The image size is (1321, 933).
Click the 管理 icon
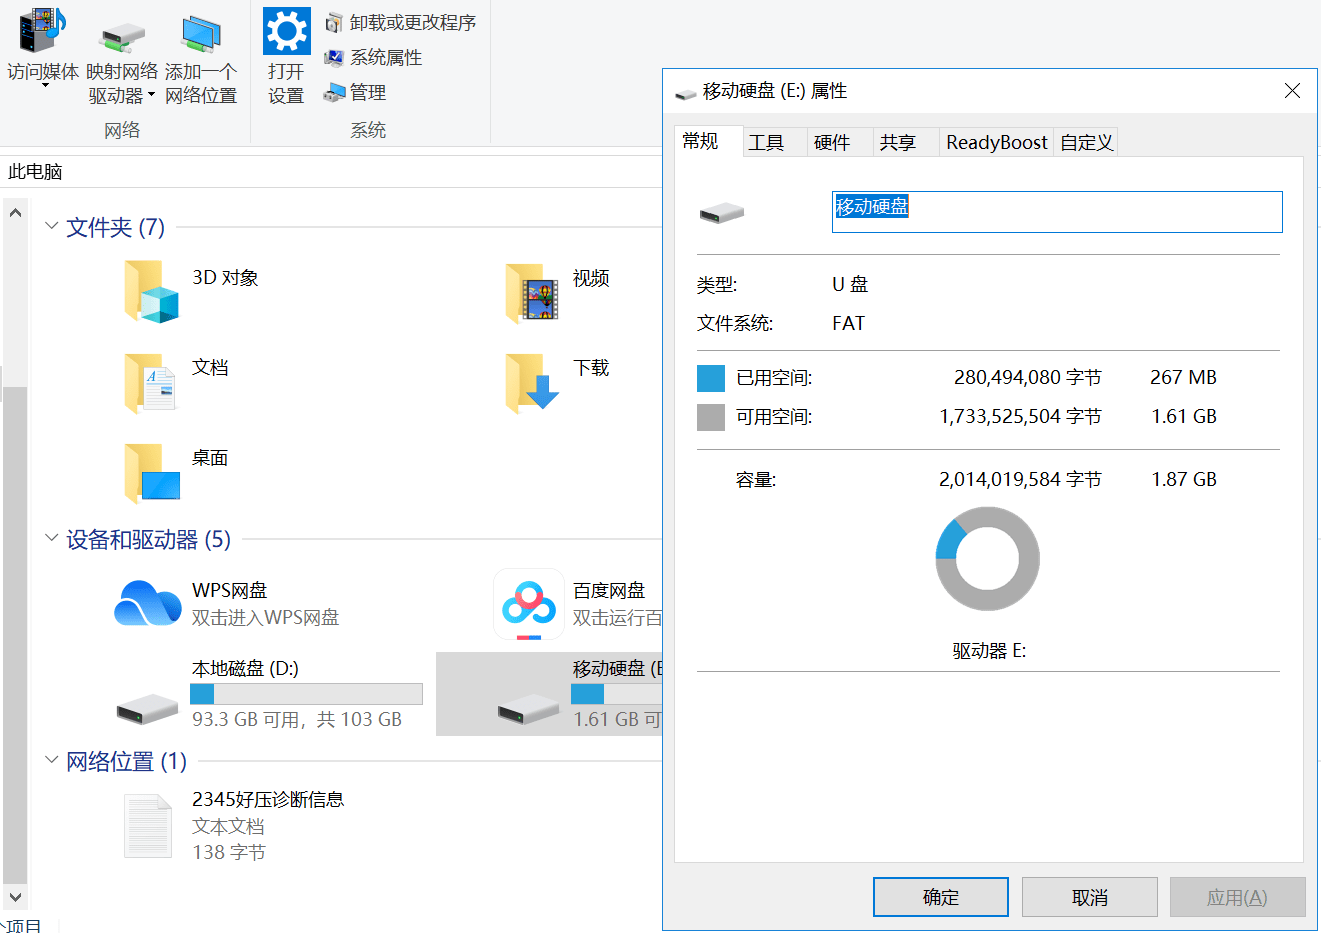click(x=333, y=92)
